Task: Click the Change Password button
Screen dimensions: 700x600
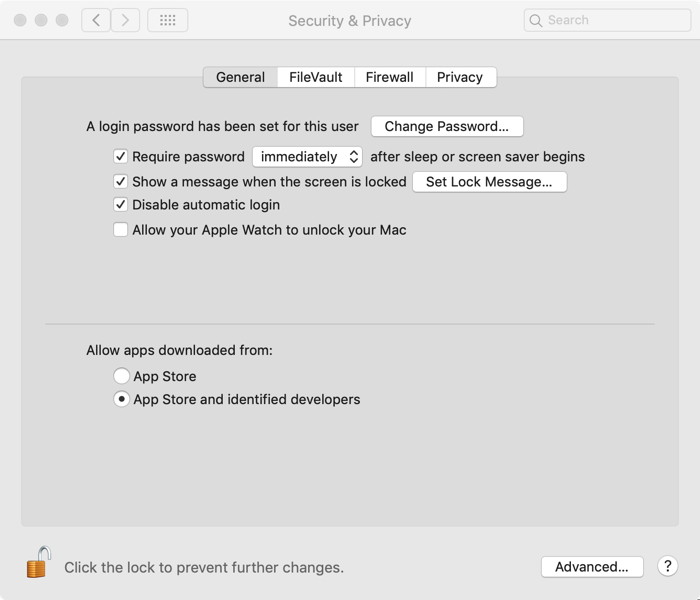Action: [447, 127]
